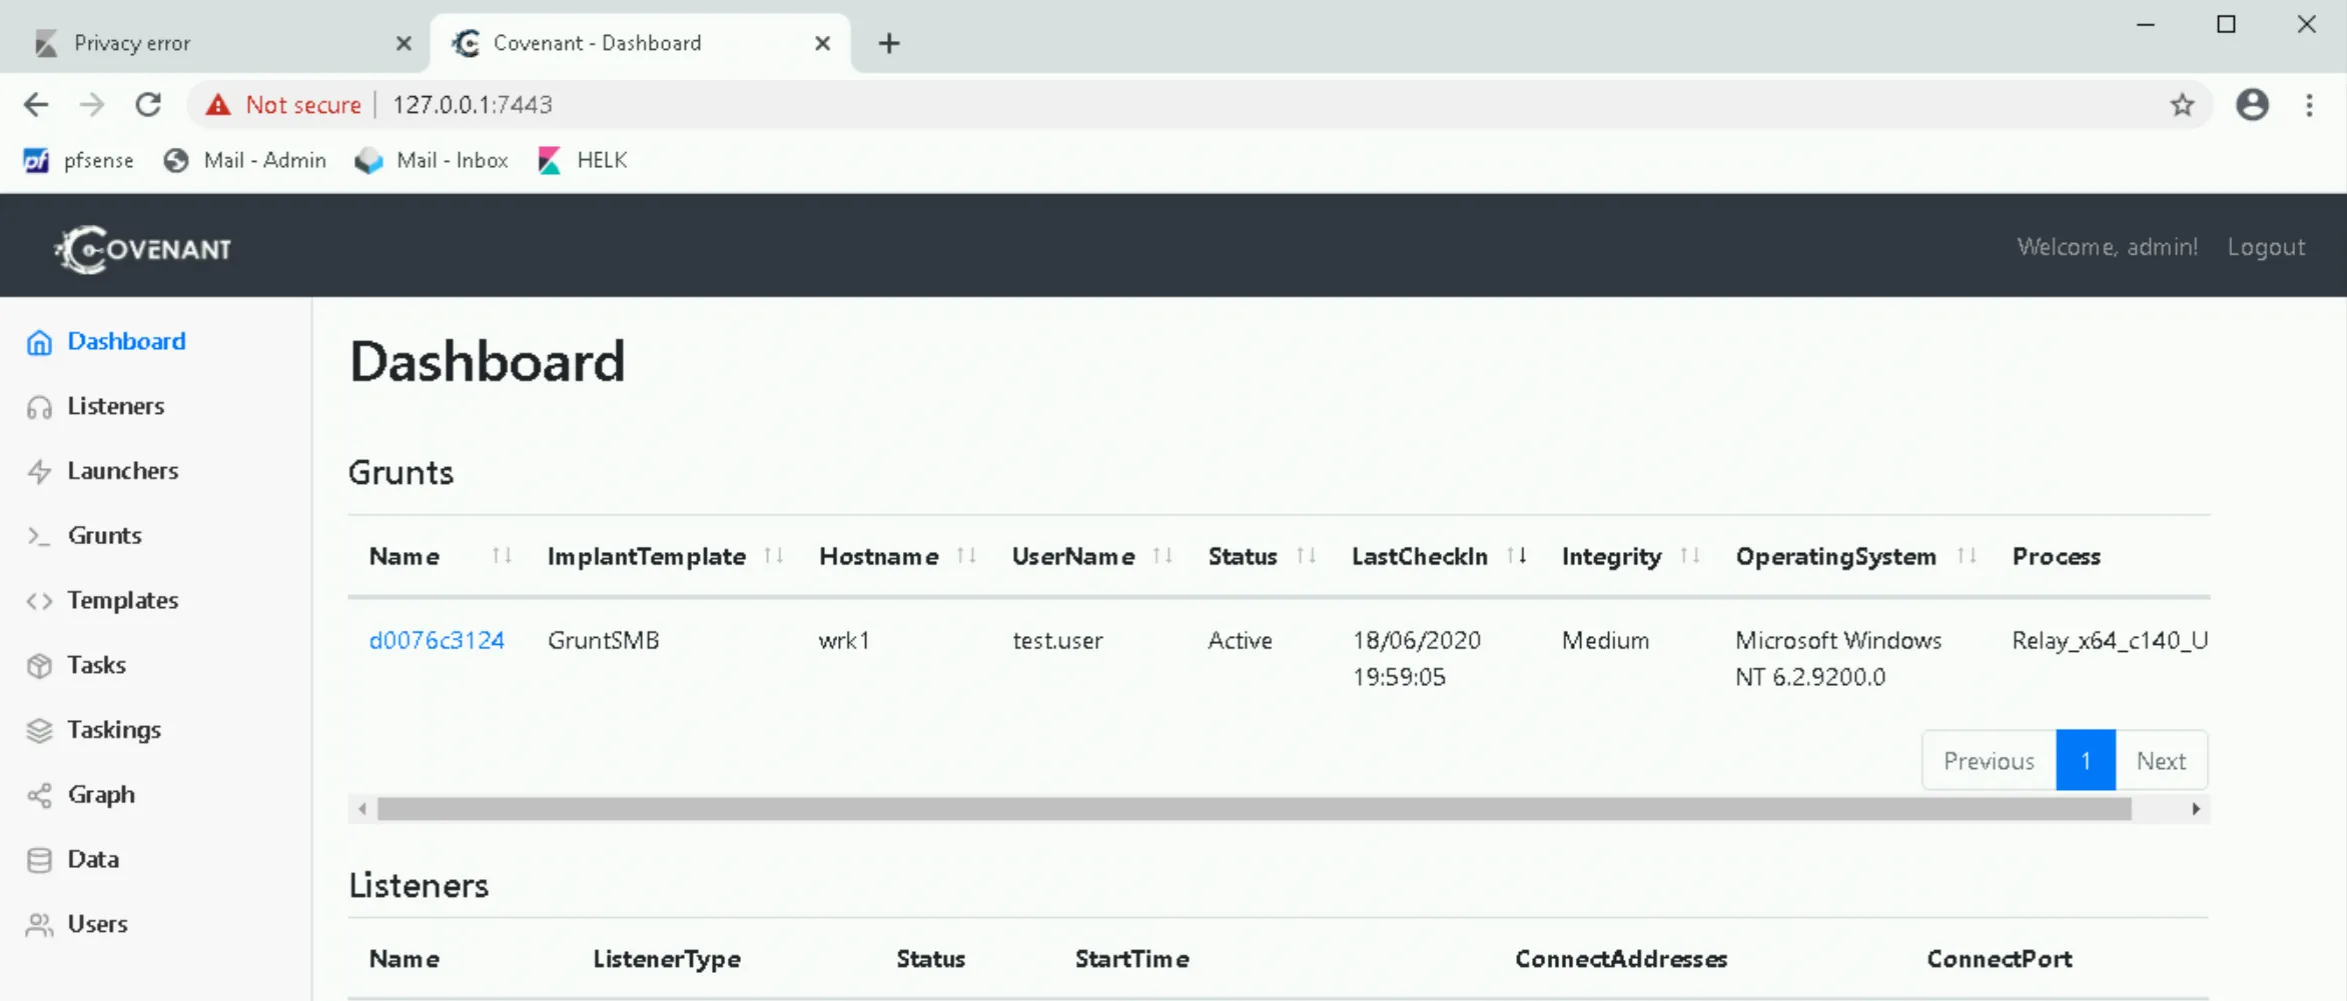Click the Templates code brackets icon
Viewport: 2347px width, 1001px height.
[39, 601]
